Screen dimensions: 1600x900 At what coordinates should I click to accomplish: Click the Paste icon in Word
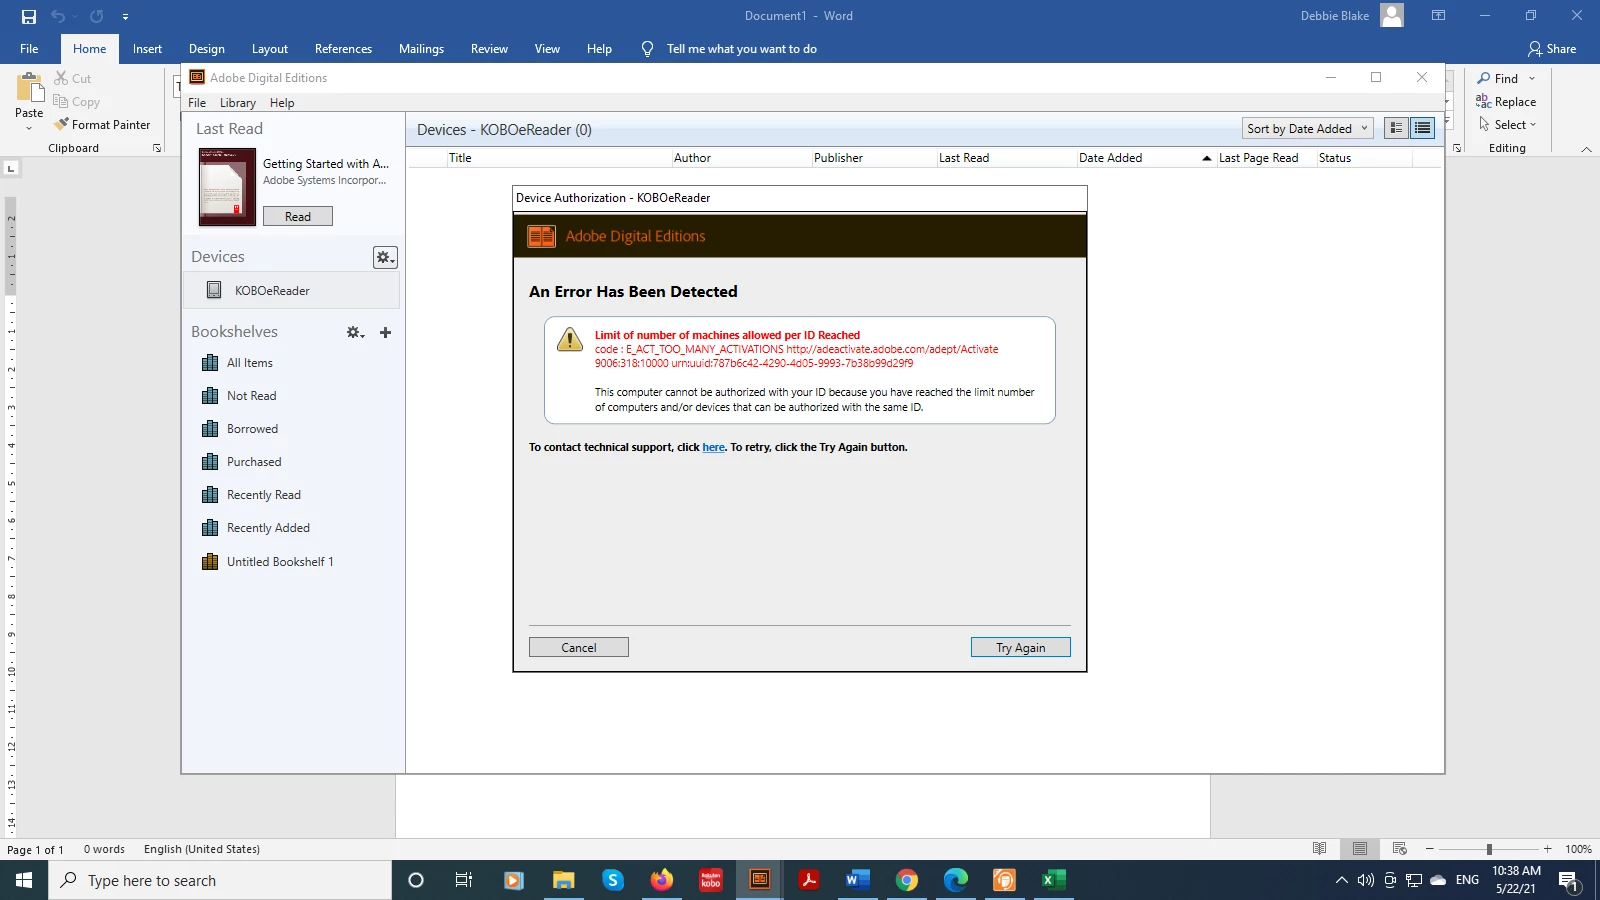29,88
